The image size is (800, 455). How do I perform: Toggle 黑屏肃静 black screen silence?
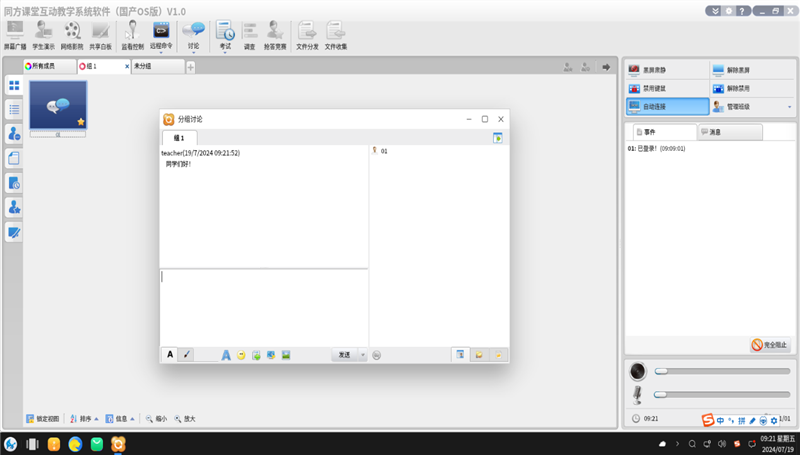pyautogui.click(x=665, y=70)
